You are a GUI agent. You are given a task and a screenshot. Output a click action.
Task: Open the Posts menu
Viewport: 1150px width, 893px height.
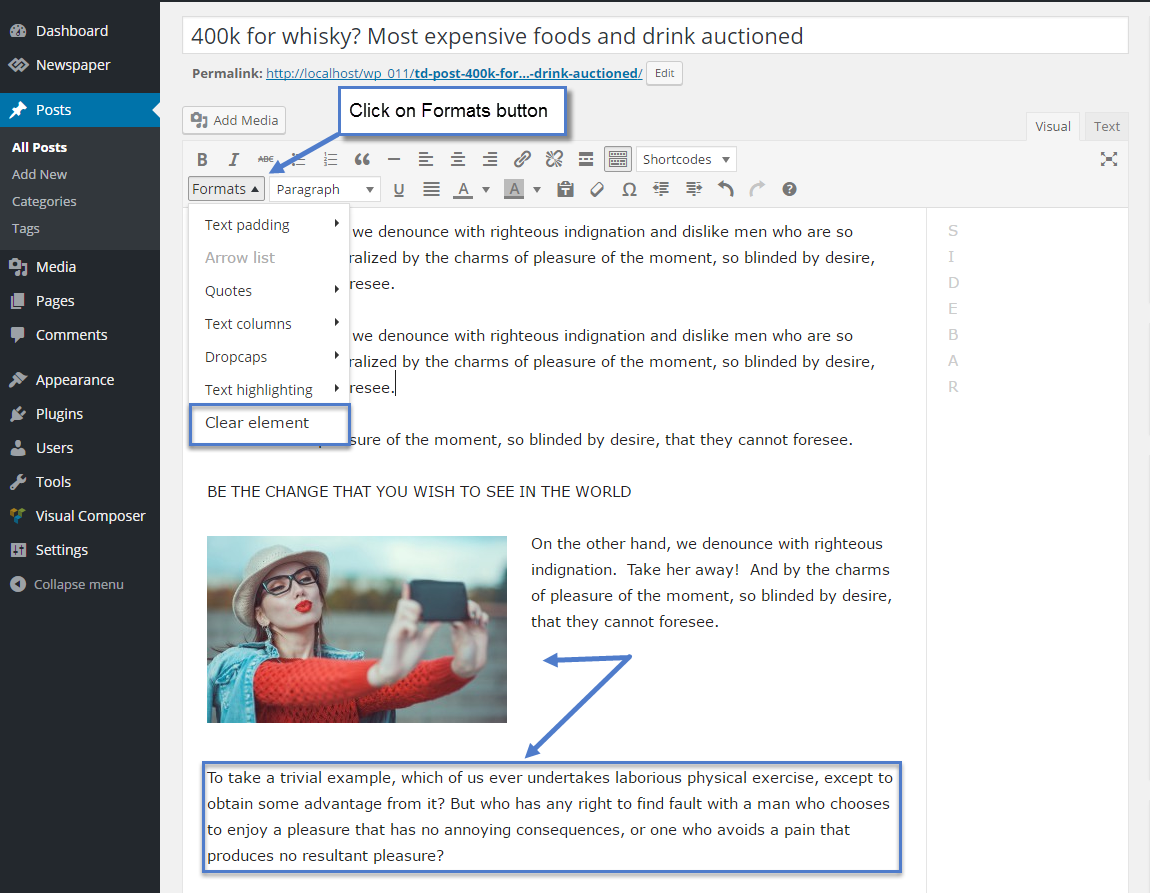[80, 110]
